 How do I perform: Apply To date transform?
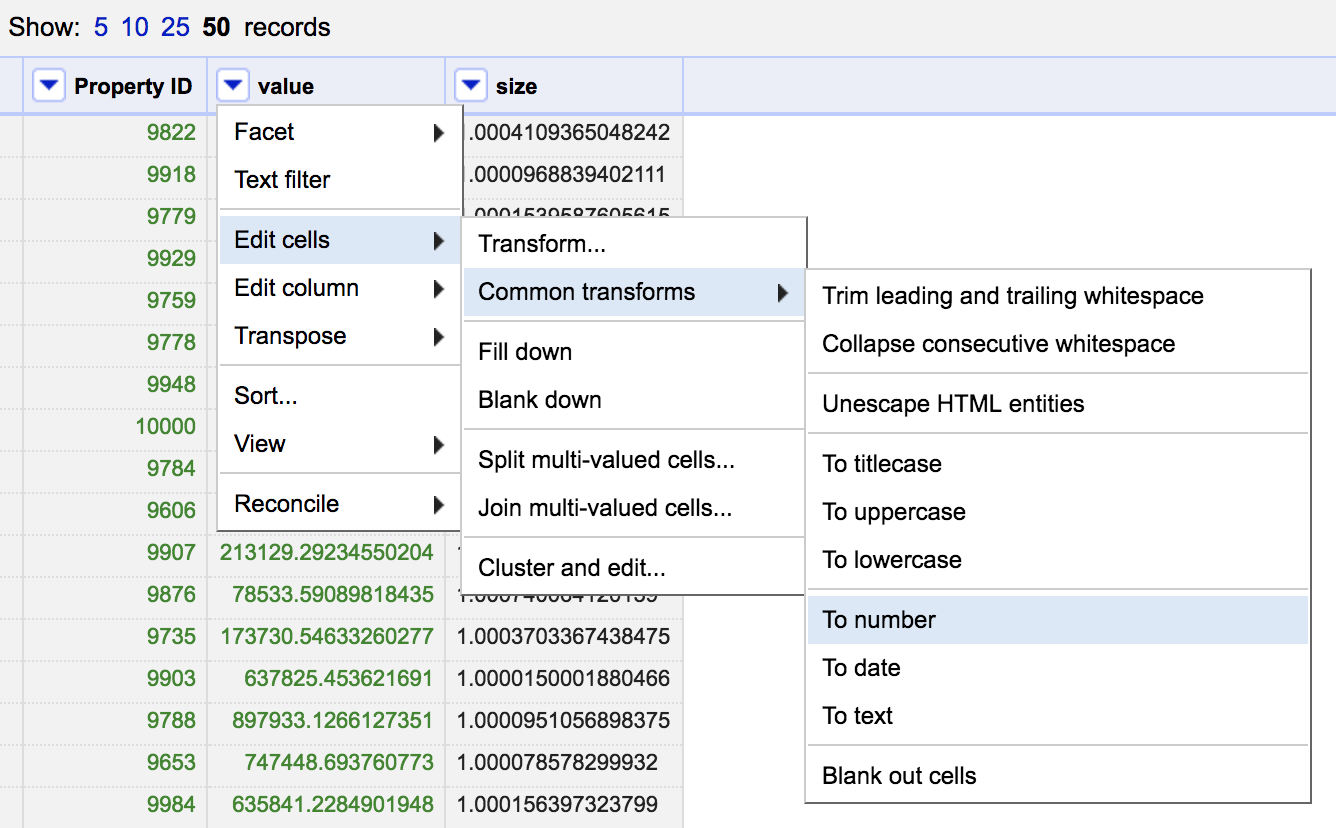pyautogui.click(x=1058, y=668)
